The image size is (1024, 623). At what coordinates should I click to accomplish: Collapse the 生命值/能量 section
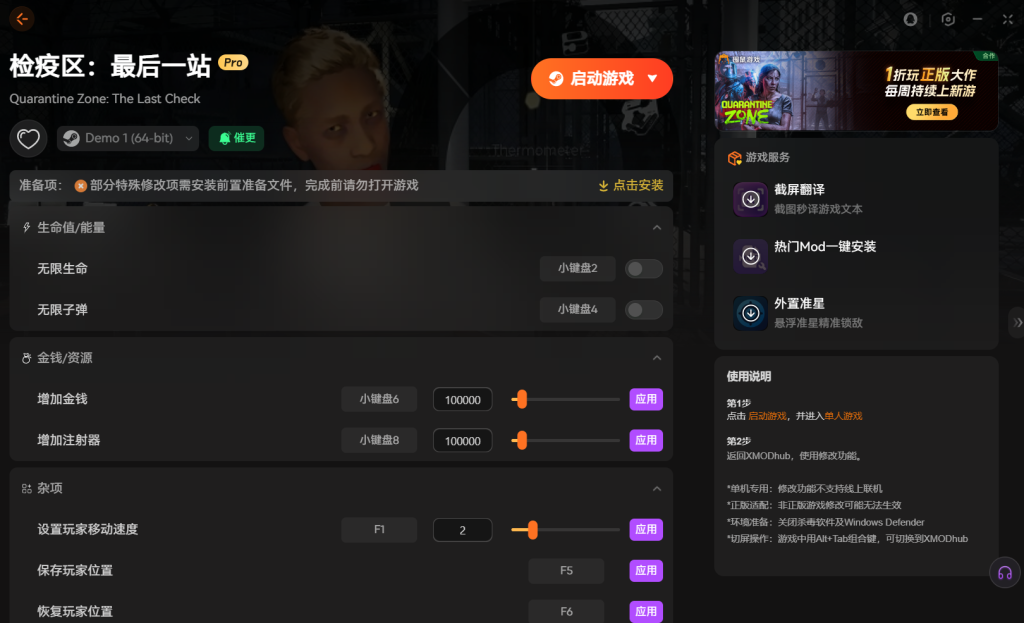point(657,228)
